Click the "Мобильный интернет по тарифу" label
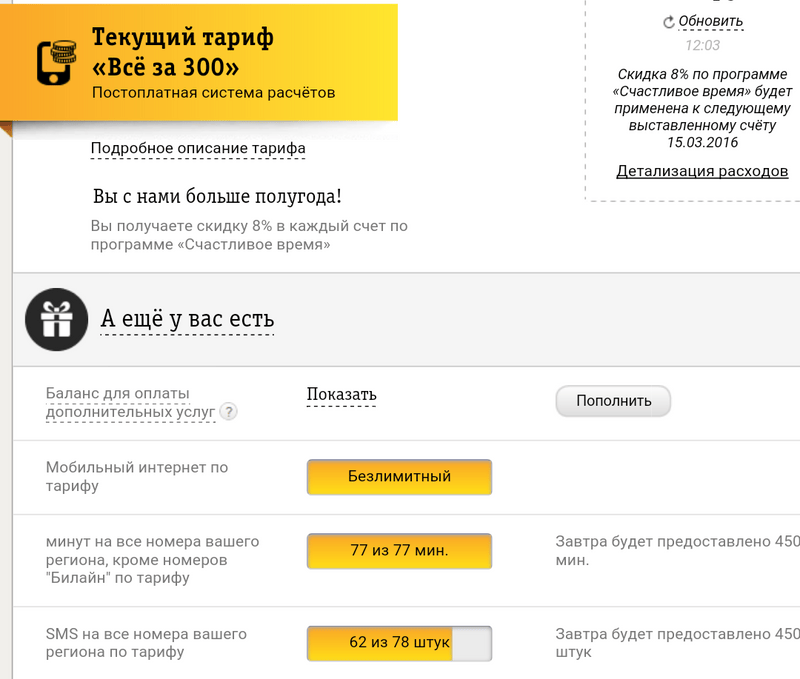Image resolution: width=800 pixels, height=679 pixels. pos(137,476)
